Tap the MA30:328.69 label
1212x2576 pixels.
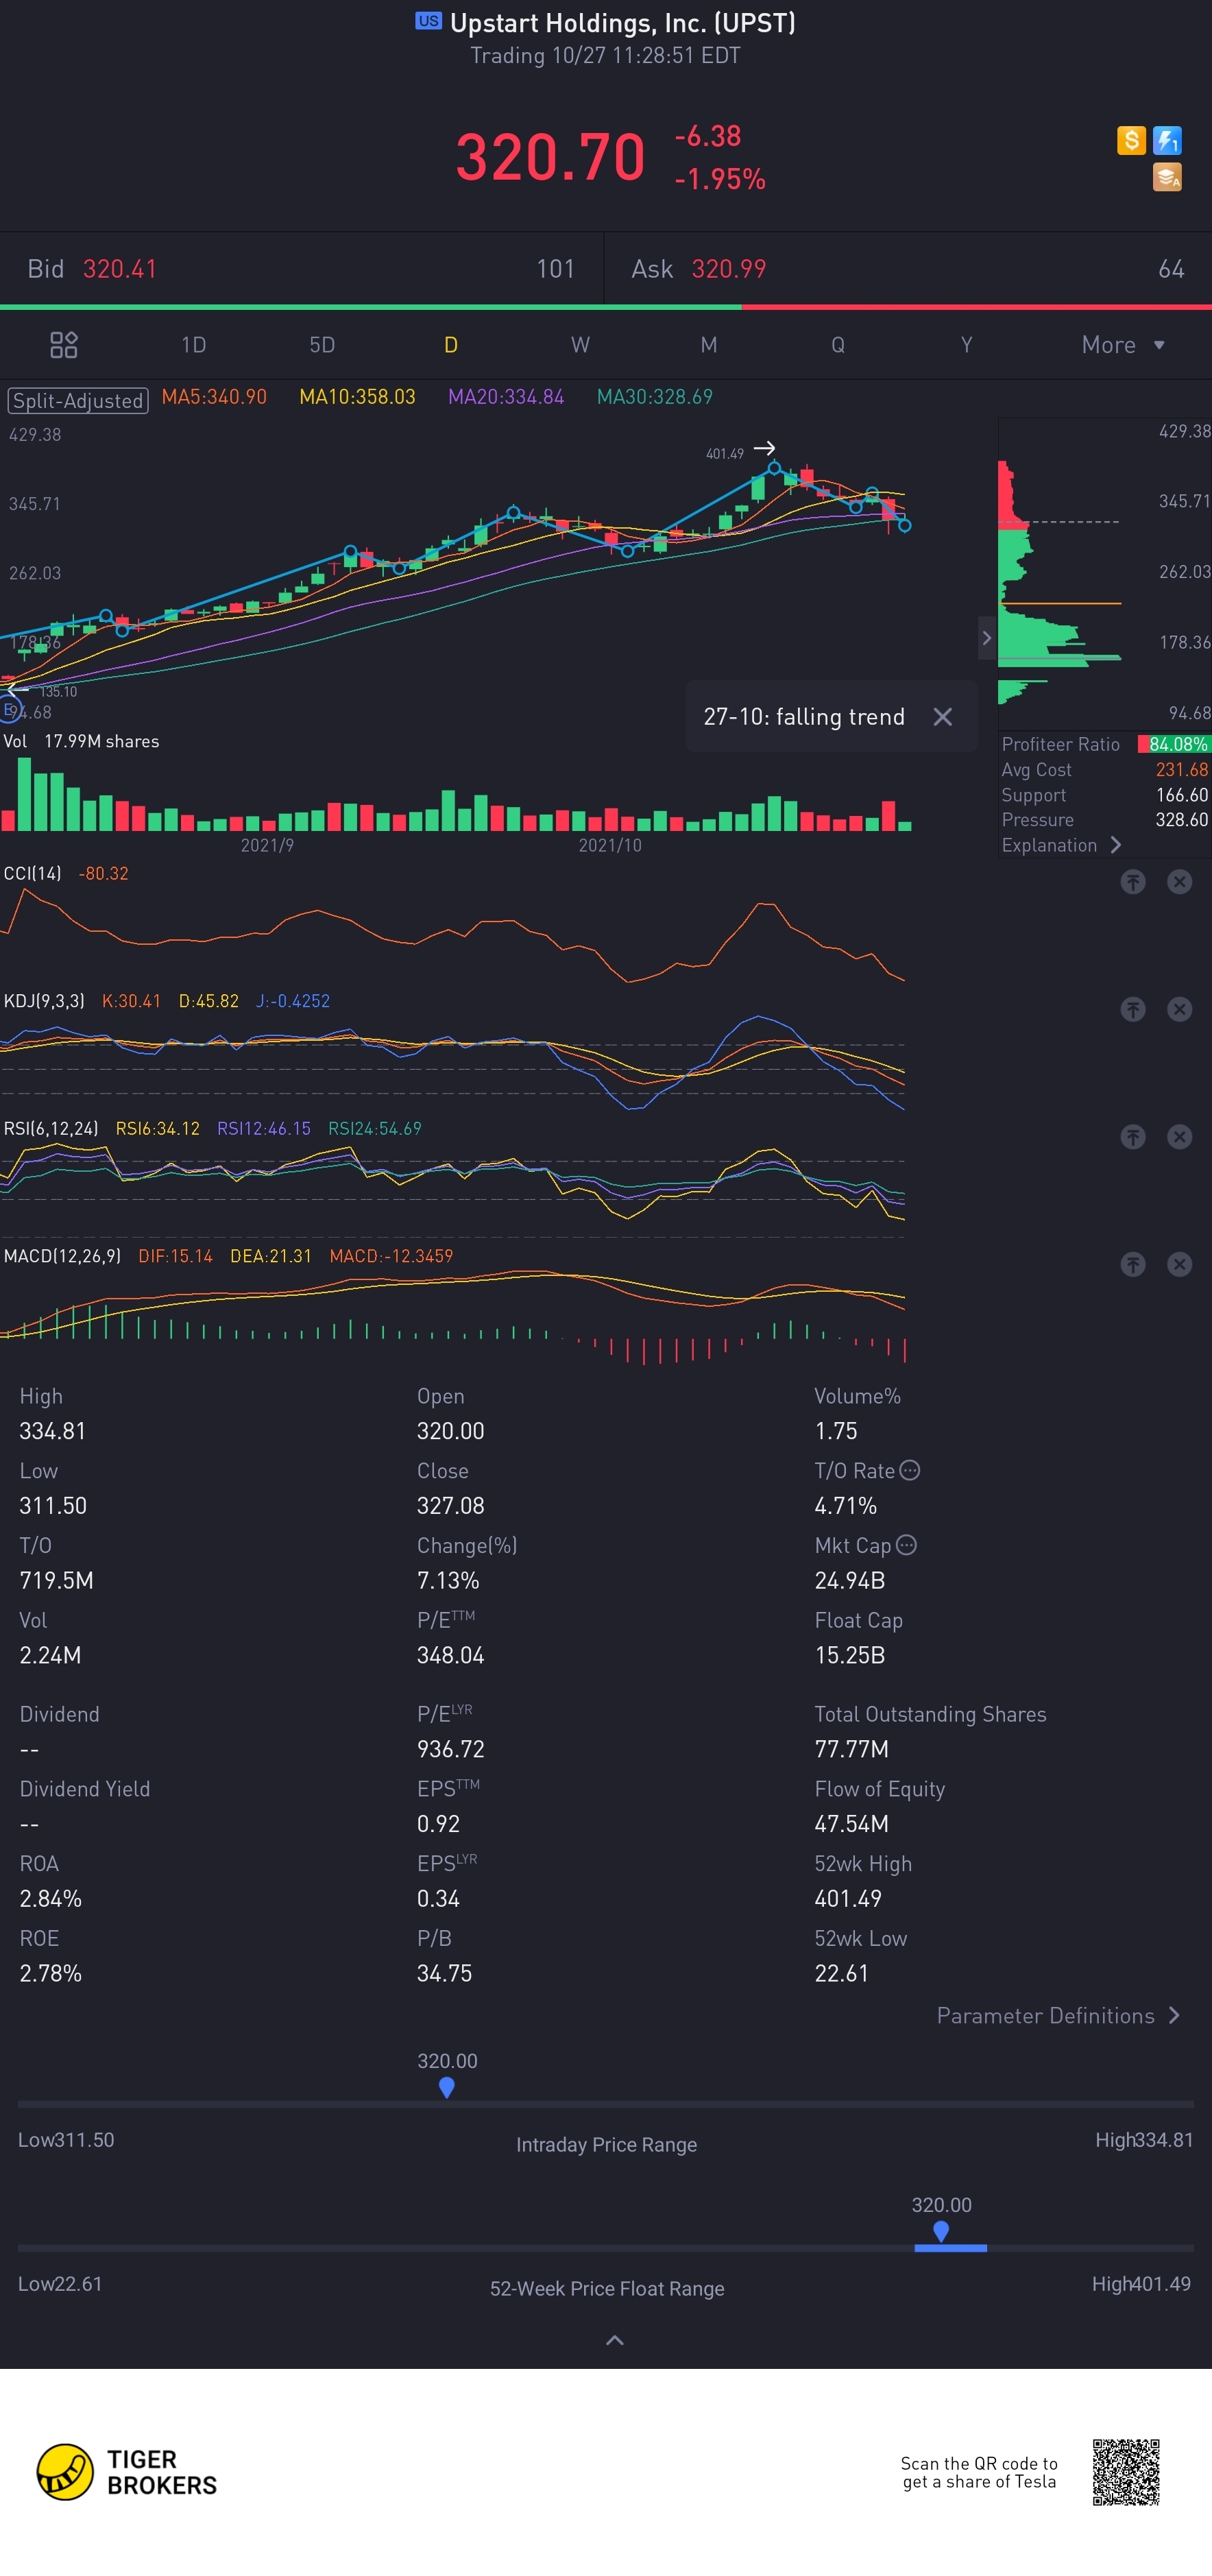655,397
